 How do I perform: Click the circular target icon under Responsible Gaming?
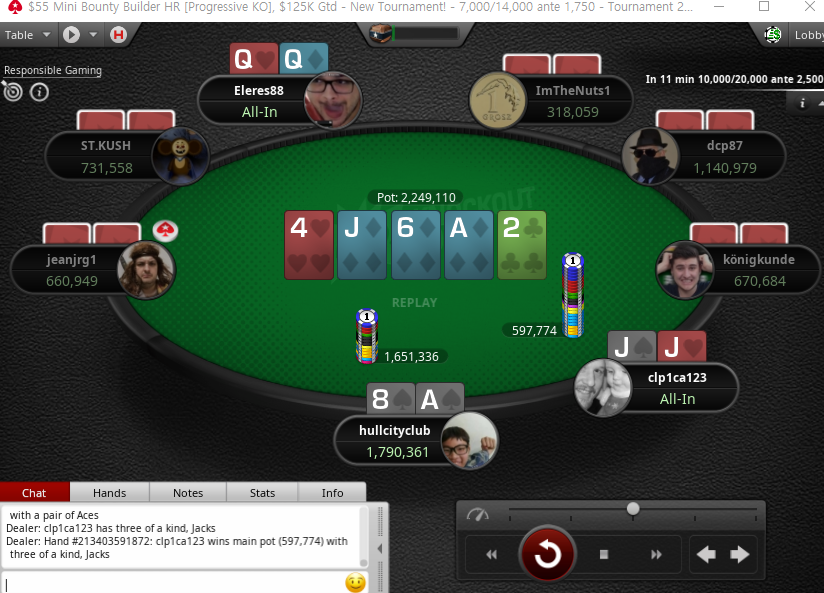[13, 92]
